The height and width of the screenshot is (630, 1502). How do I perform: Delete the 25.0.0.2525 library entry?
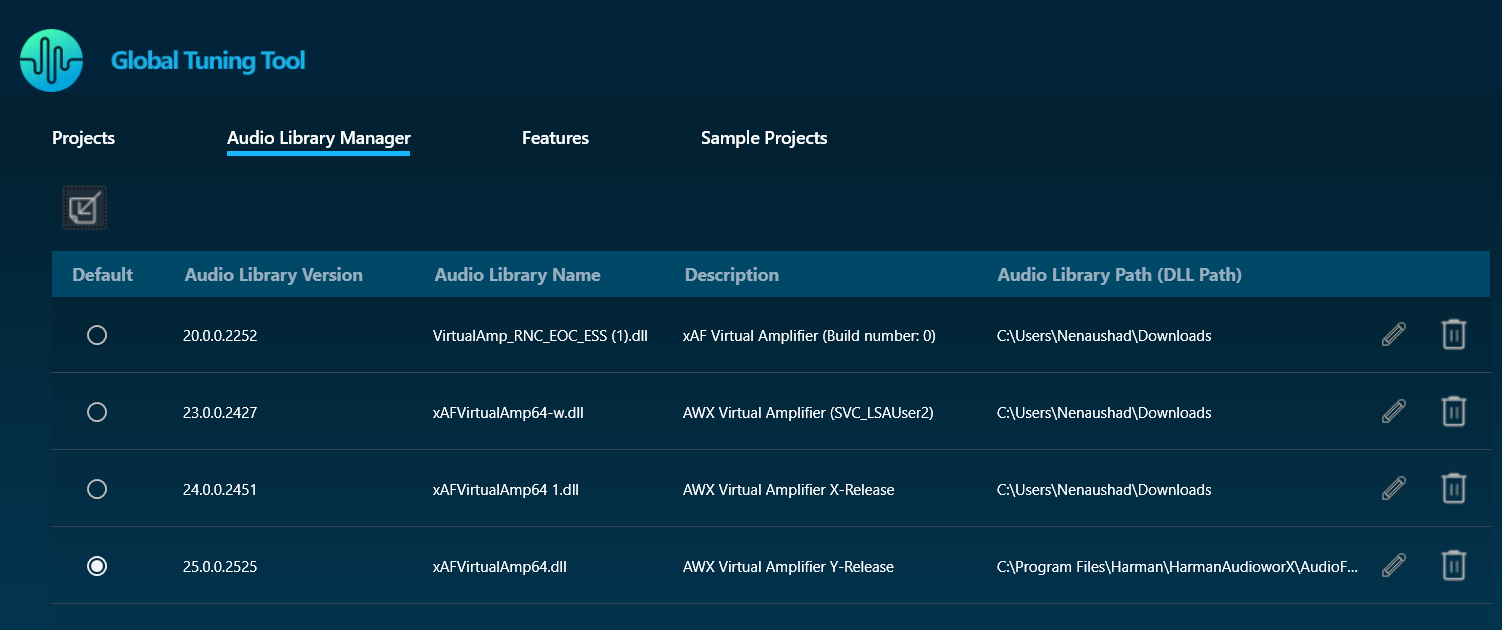click(x=1453, y=566)
